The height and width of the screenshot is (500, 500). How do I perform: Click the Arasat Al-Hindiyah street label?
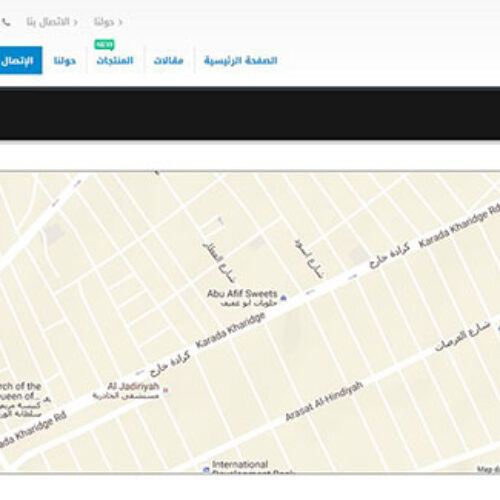[324, 401]
